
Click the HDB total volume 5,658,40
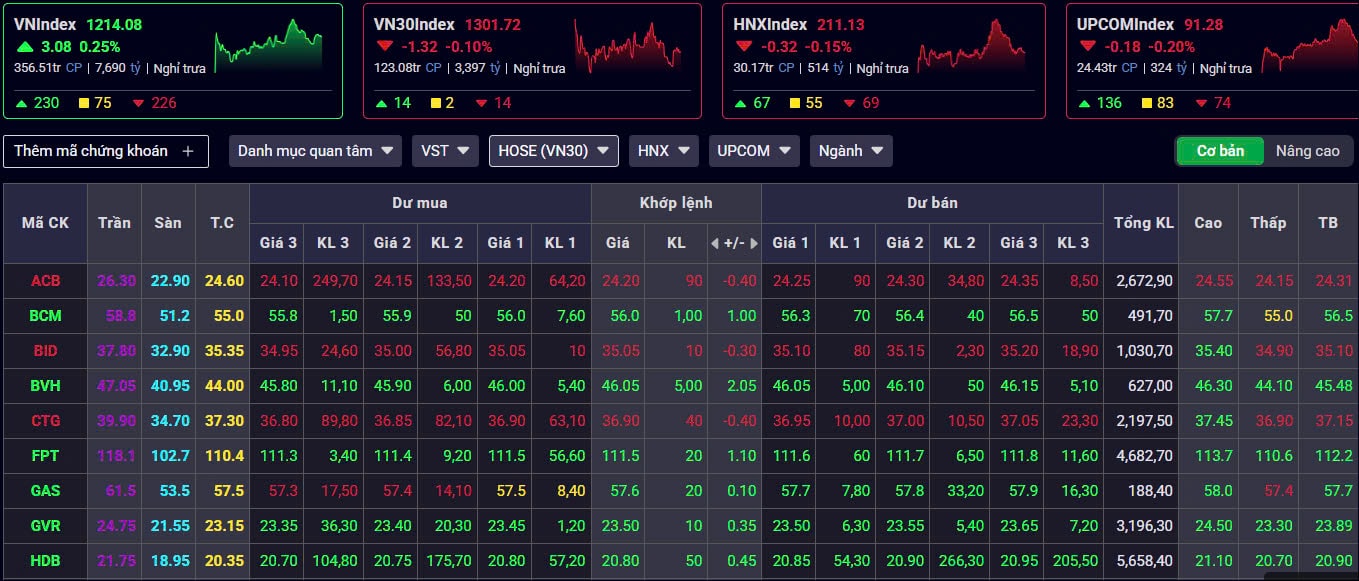pos(1145,561)
